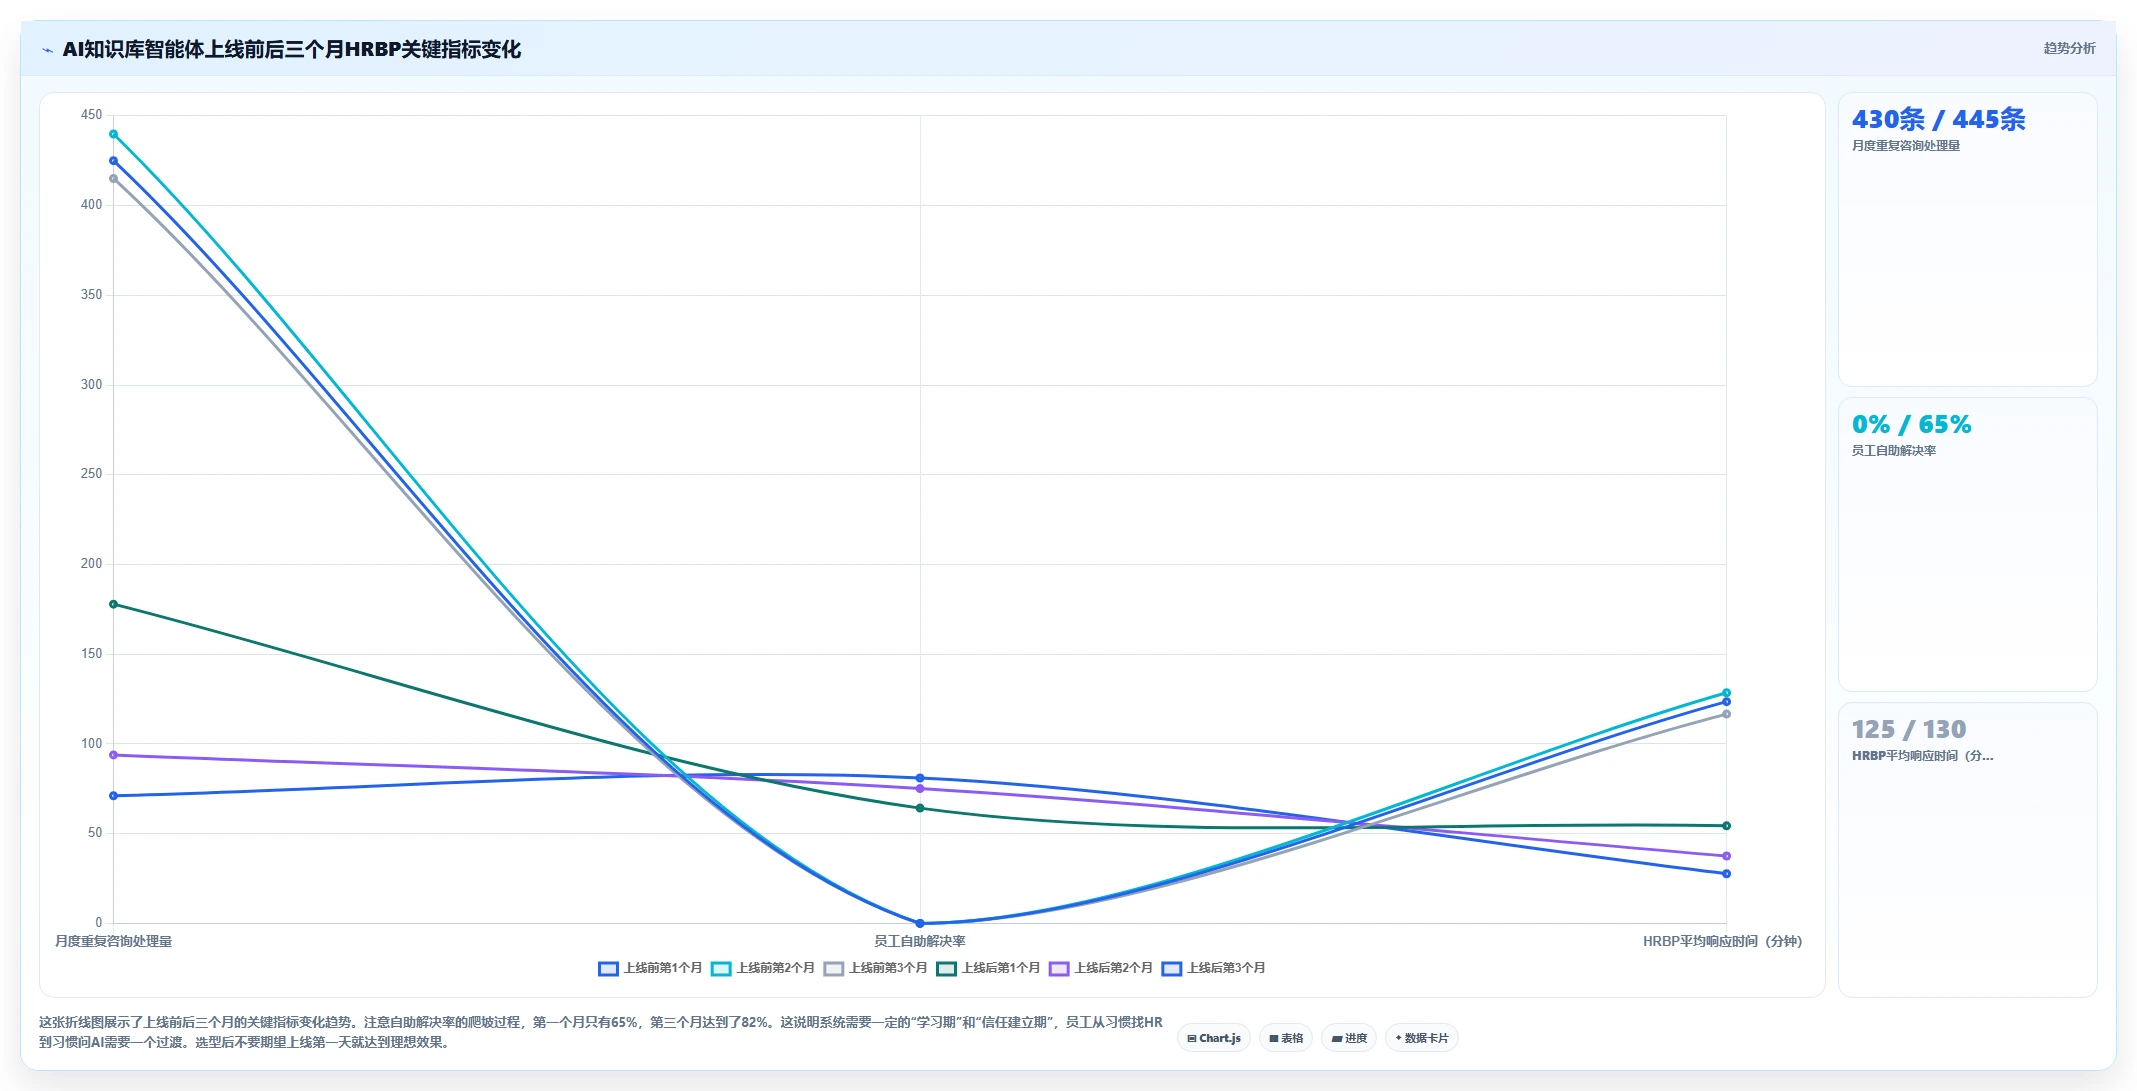The width and height of the screenshot is (2137, 1091).
Task: Toggle the 上线后第2个月 legend item
Action: pos(1101,968)
